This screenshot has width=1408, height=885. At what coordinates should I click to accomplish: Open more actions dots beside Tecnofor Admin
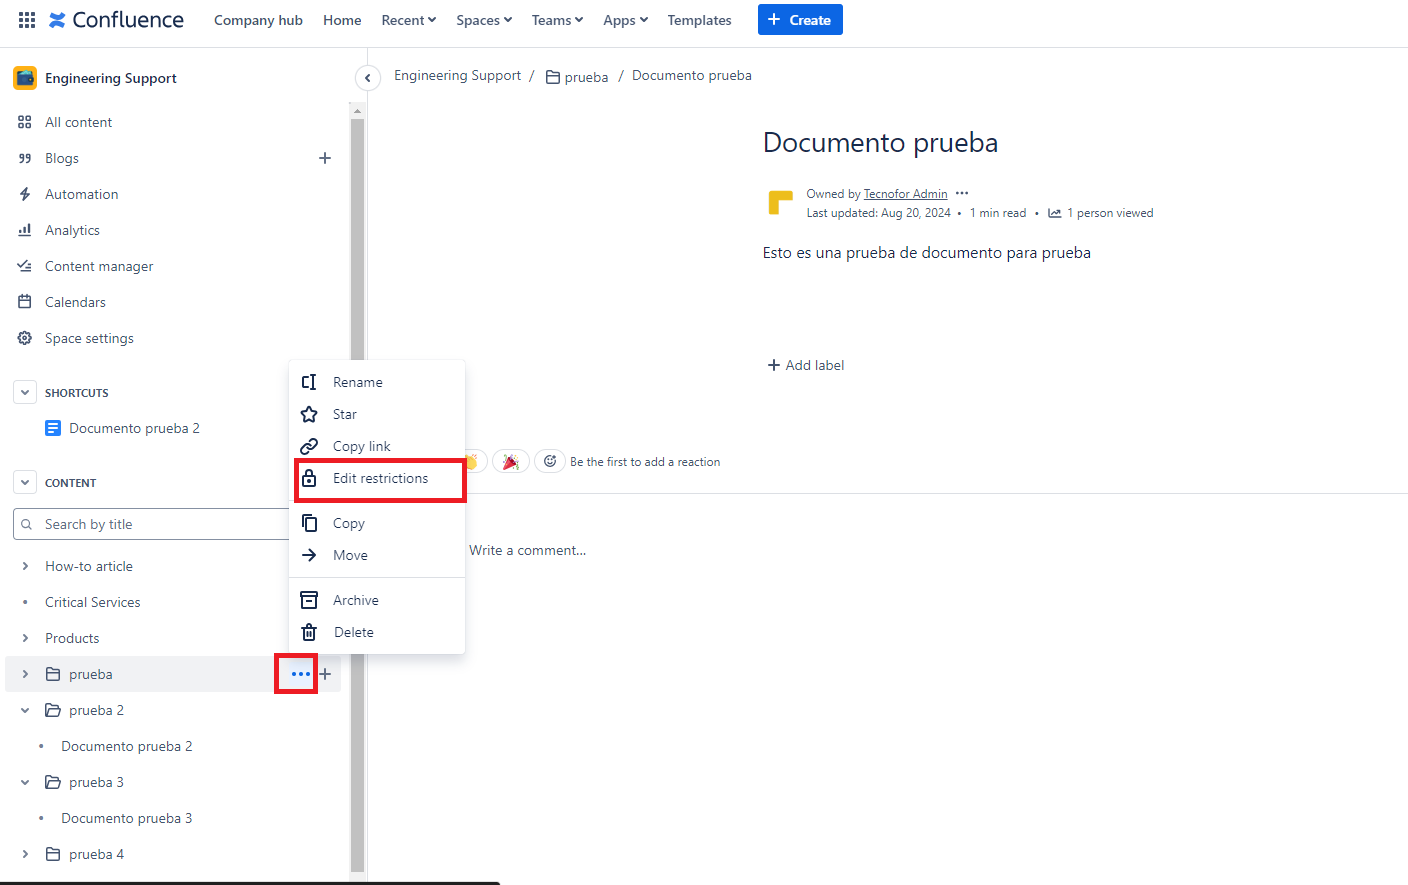[962, 194]
